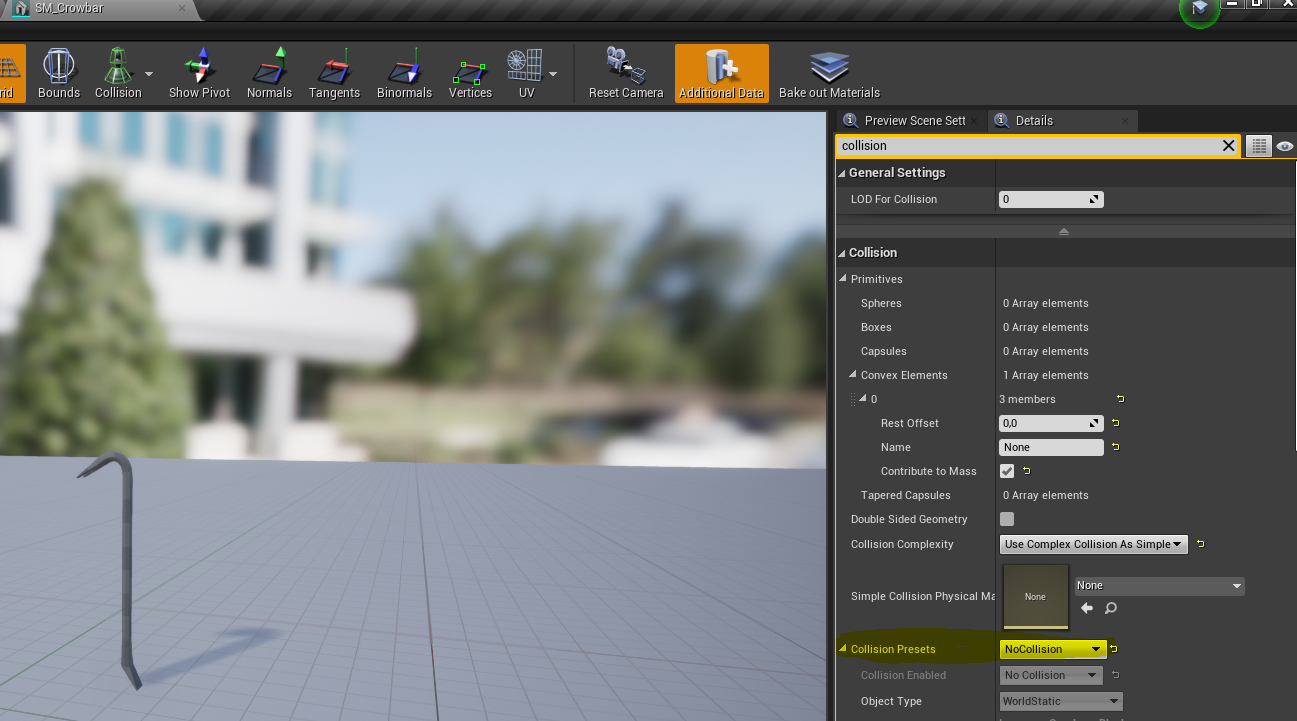Collapse the Collision section header
Image resolution: width=1297 pixels, height=721 pixels.
click(x=842, y=253)
